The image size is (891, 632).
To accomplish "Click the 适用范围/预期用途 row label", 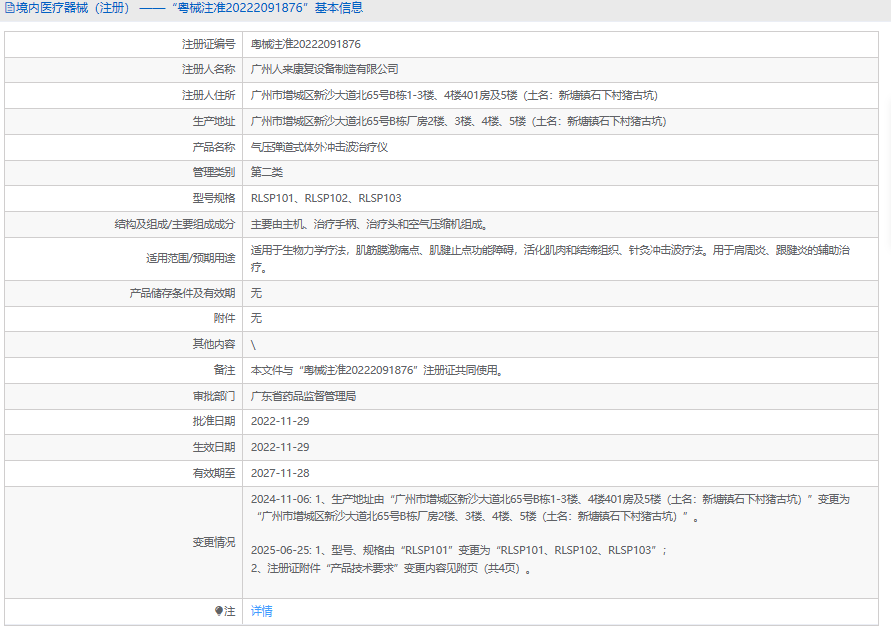I will 190,259.
